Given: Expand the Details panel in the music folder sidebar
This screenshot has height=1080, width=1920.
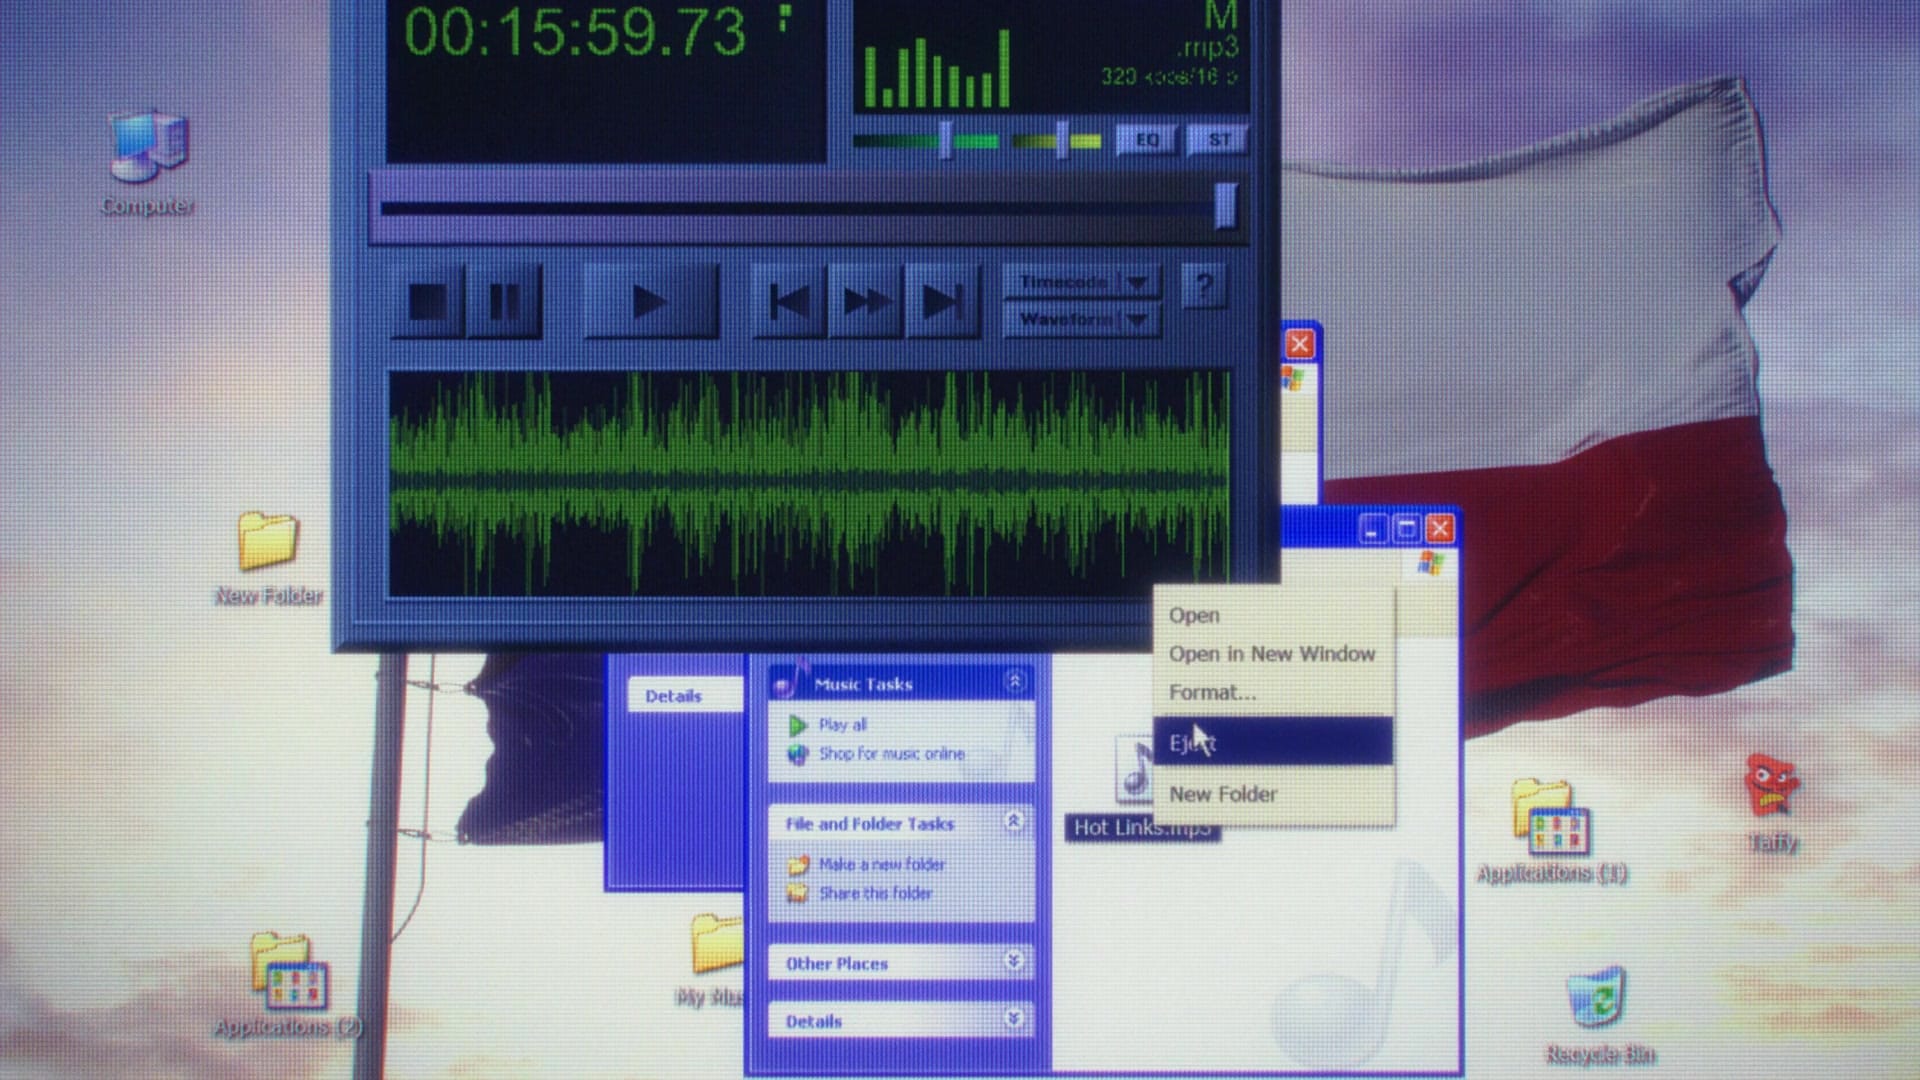Looking at the screenshot, I should 1014,1018.
